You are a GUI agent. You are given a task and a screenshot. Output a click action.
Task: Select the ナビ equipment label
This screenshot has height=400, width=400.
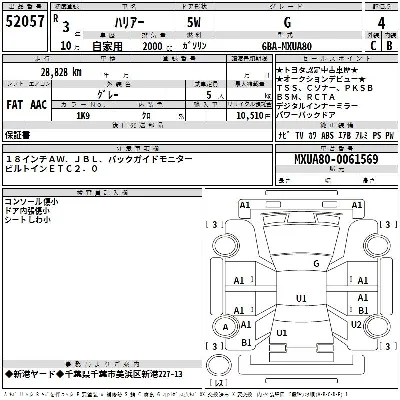[284, 135]
